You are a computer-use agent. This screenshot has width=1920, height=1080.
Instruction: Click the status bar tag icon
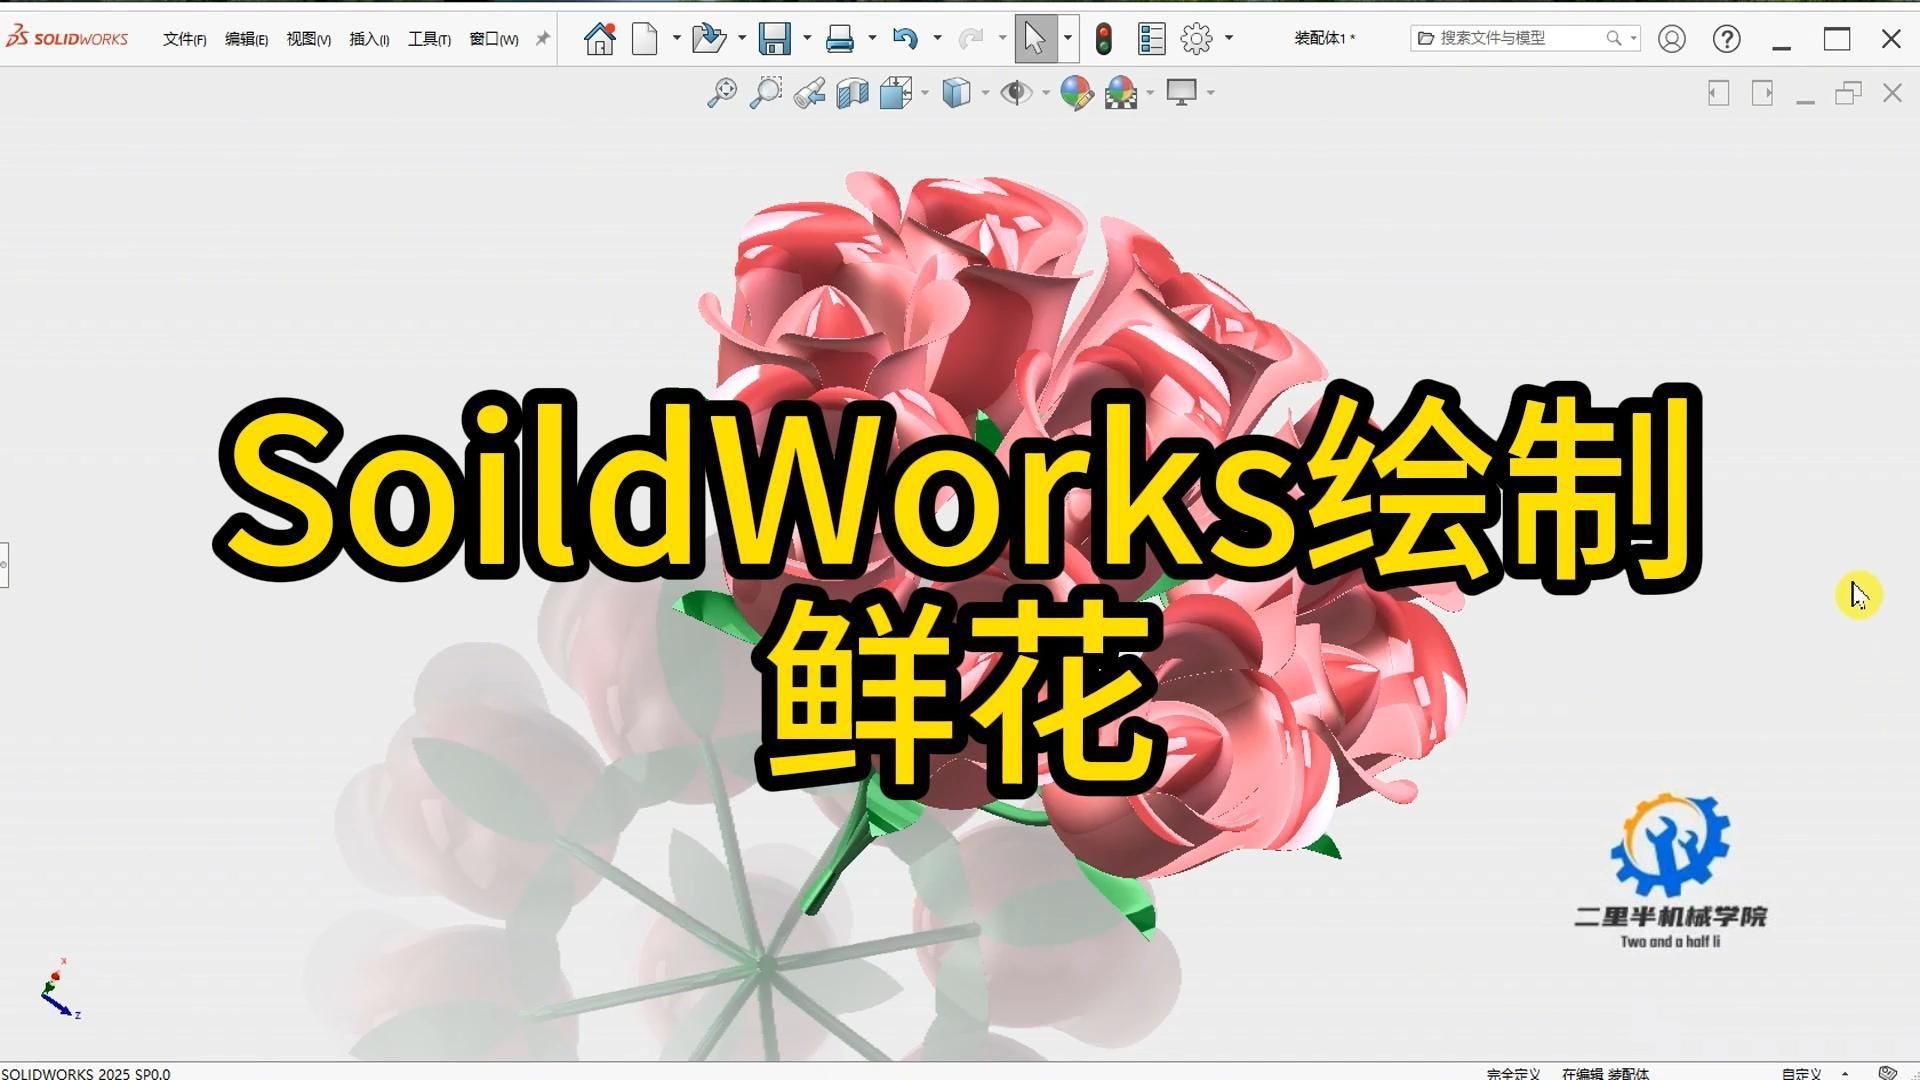1888,1073
